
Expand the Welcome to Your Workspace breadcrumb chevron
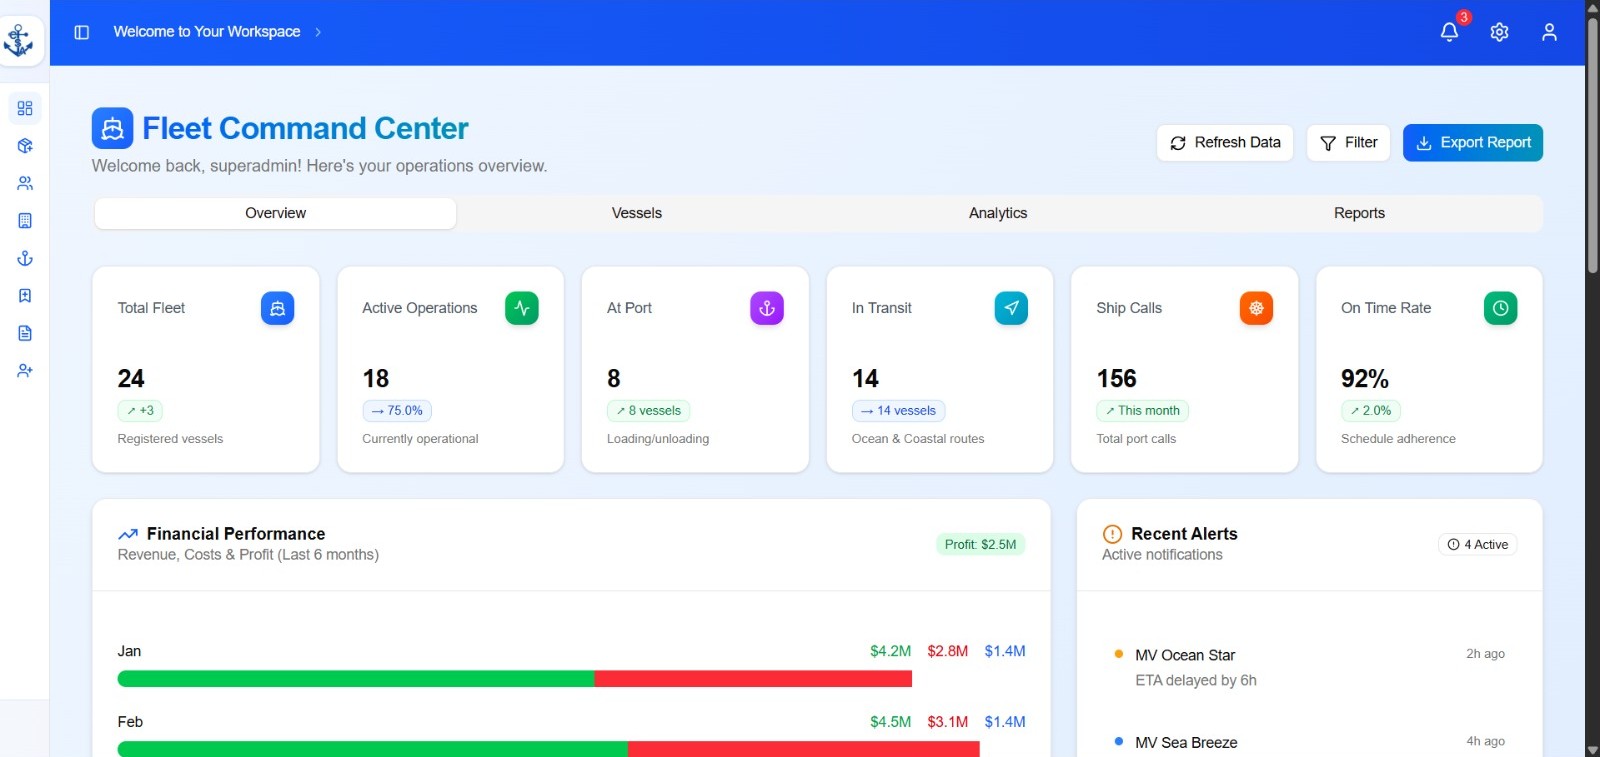pyautogui.click(x=318, y=32)
